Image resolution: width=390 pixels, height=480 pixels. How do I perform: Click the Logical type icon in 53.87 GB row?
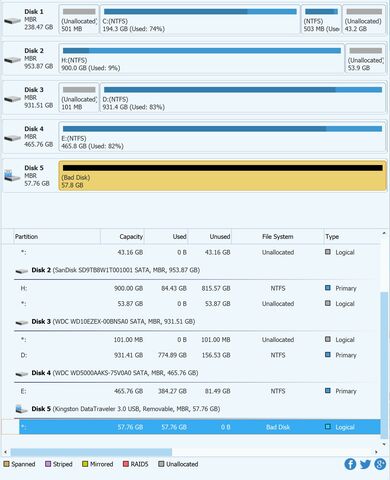point(328,303)
